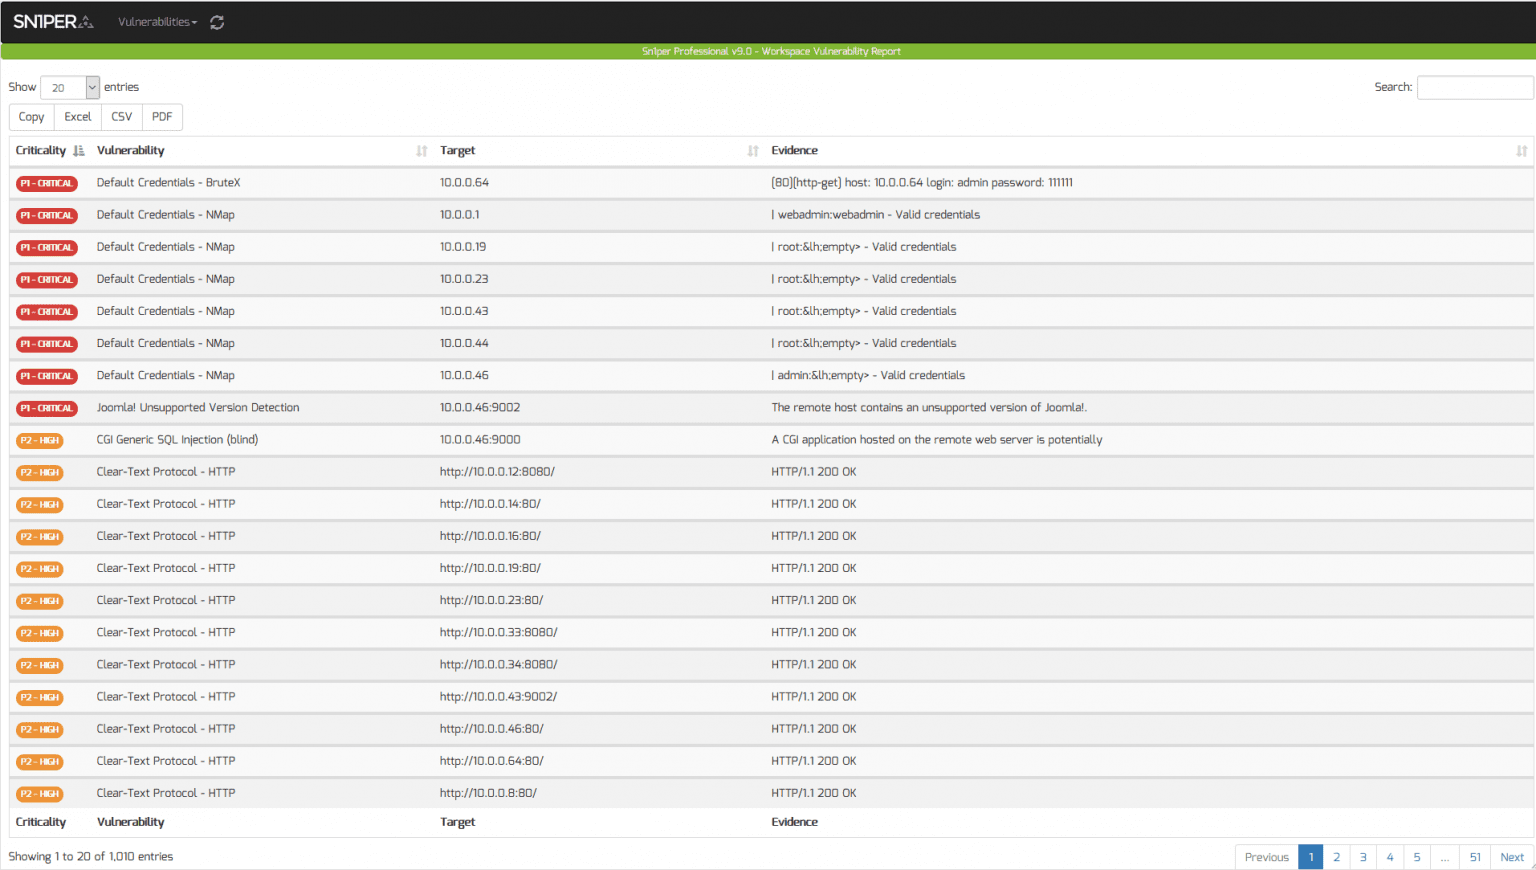Jump to the last page 51
The height and width of the screenshot is (870, 1536).
pos(1475,857)
